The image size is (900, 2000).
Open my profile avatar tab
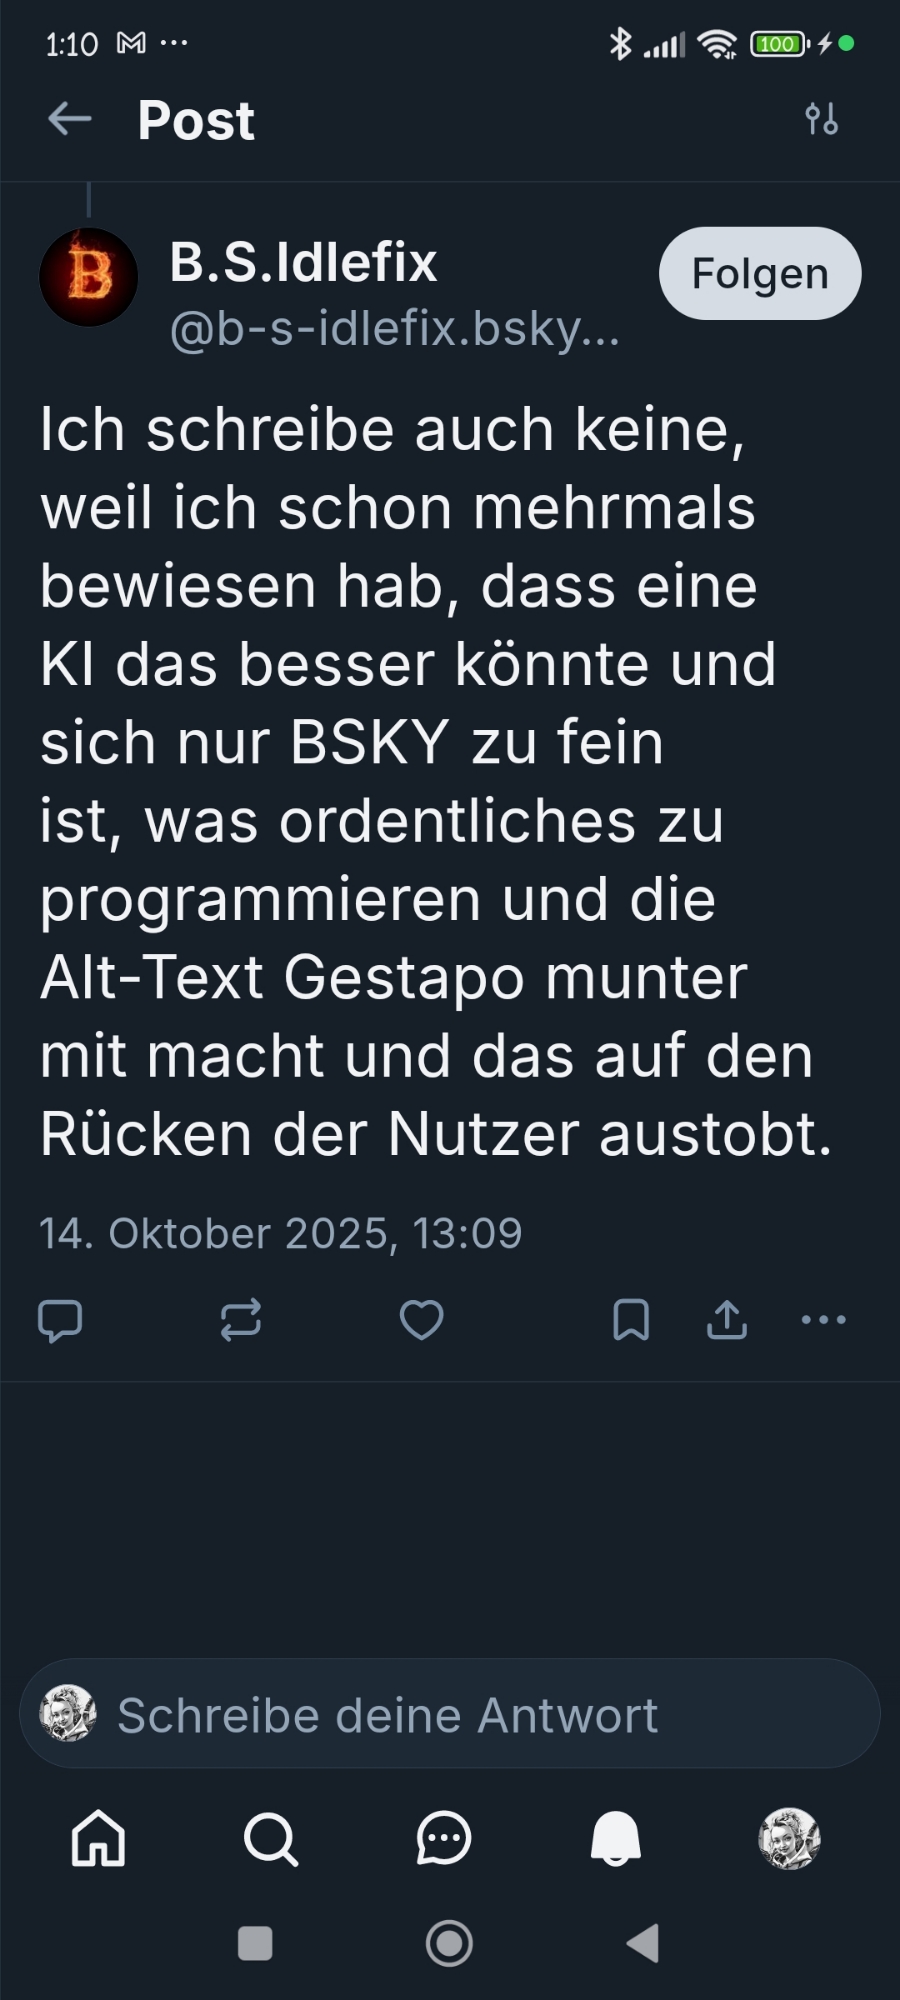click(x=789, y=1838)
